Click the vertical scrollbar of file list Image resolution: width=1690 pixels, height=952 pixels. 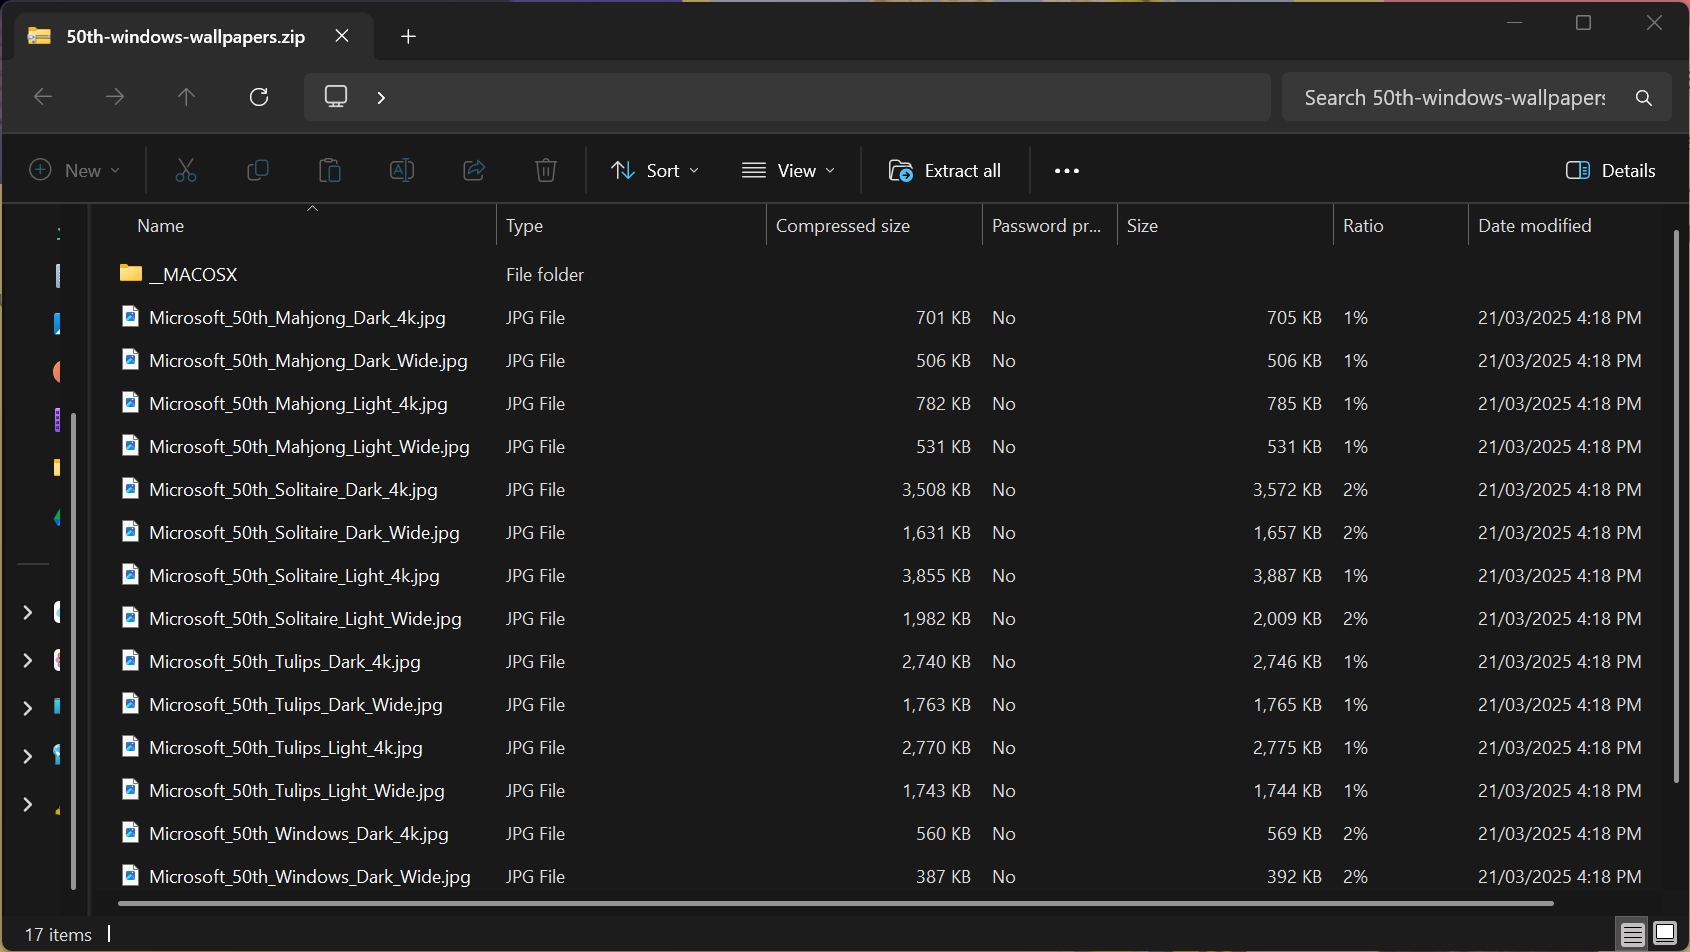(x=1676, y=506)
